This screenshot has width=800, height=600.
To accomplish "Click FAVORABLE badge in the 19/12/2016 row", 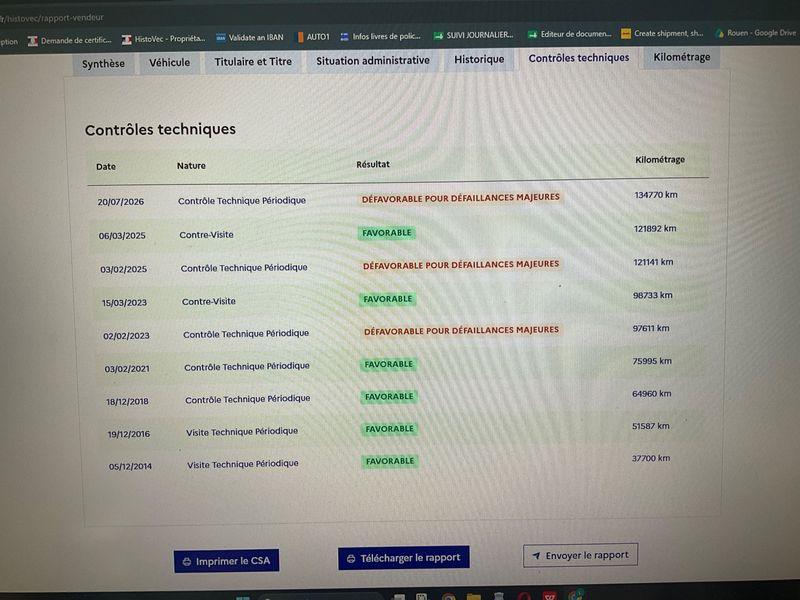I will (x=390, y=429).
